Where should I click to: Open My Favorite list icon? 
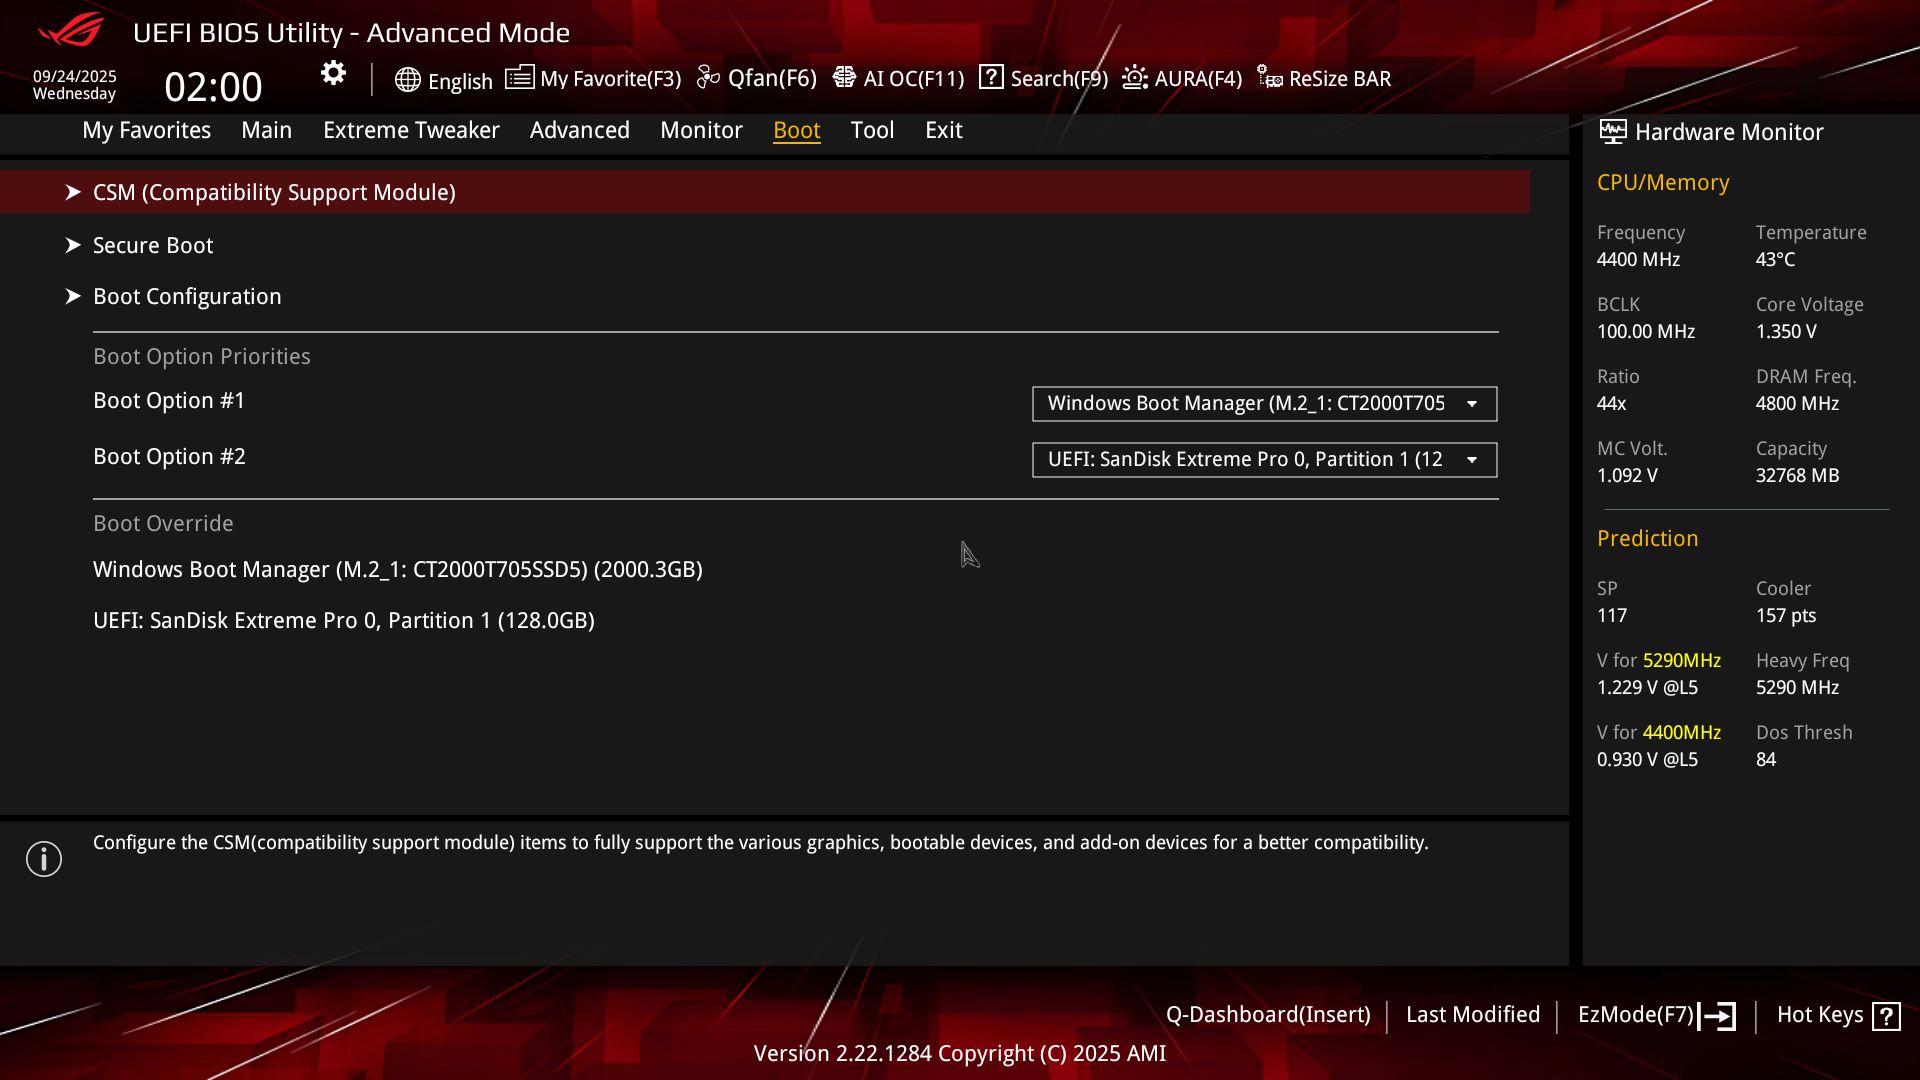519,78
